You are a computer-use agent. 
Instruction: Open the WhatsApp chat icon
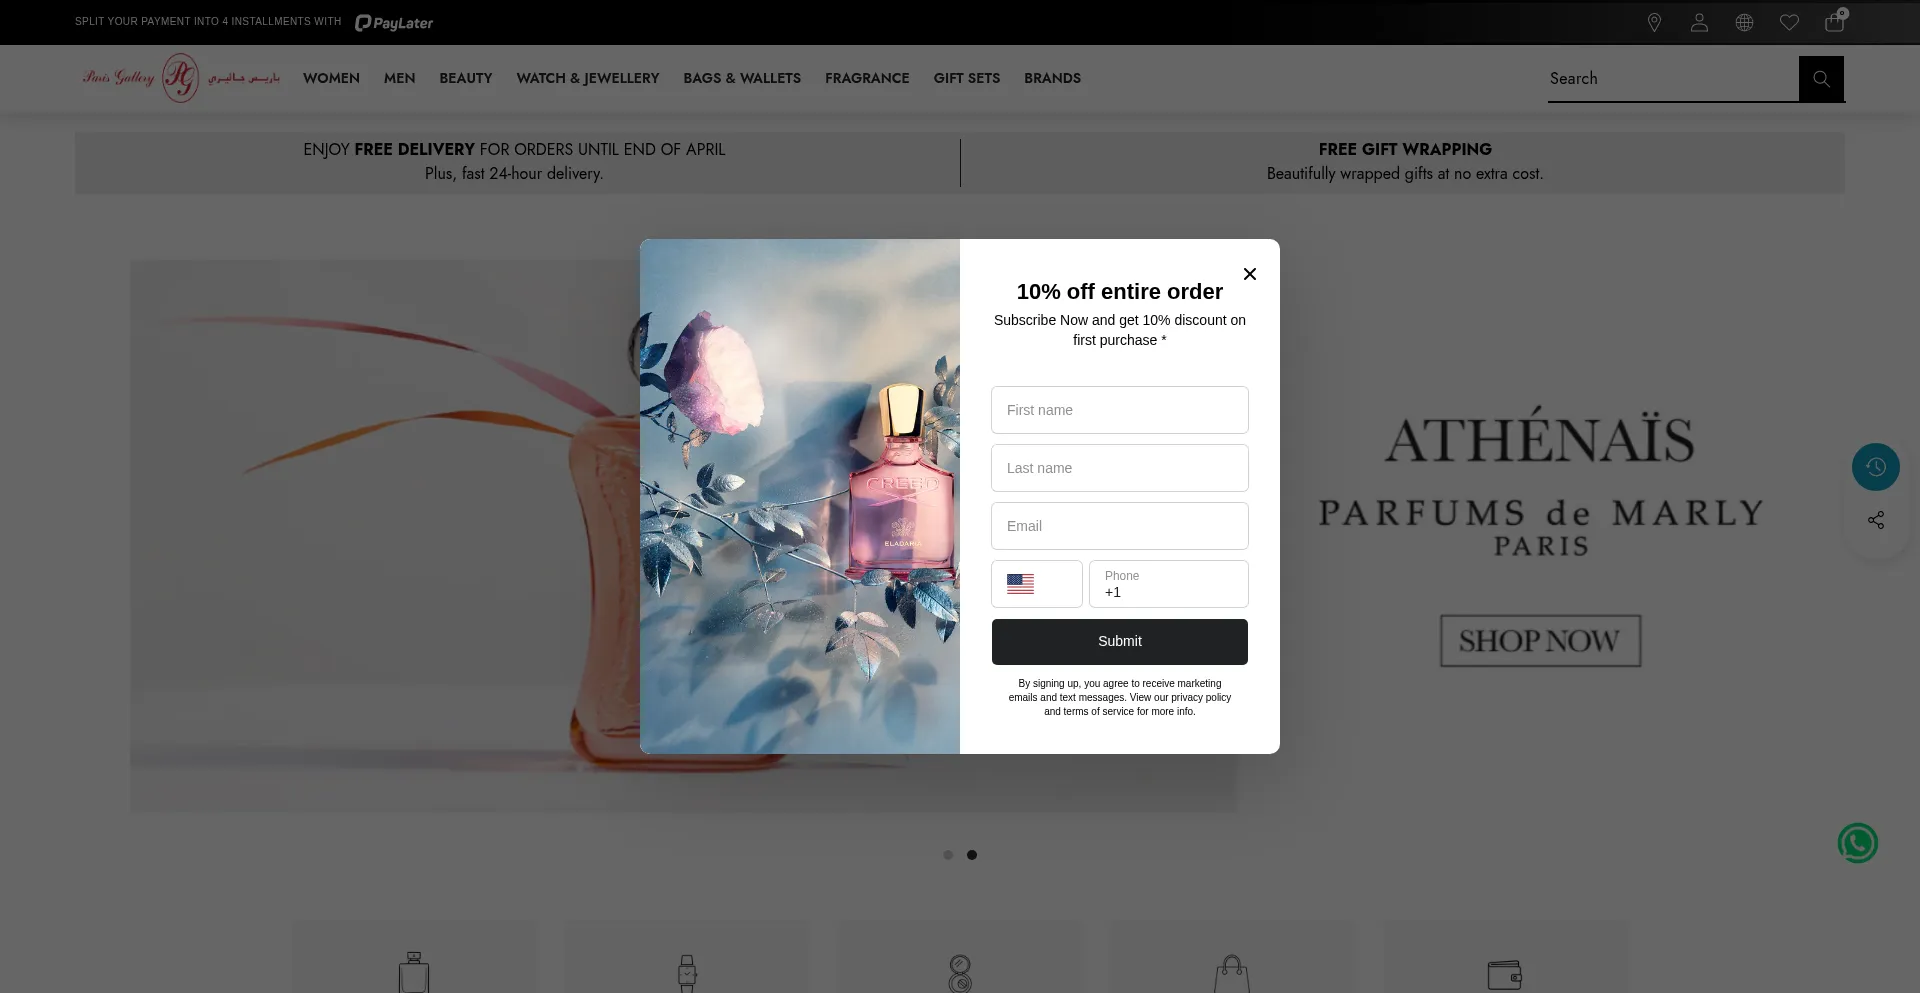[1857, 843]
